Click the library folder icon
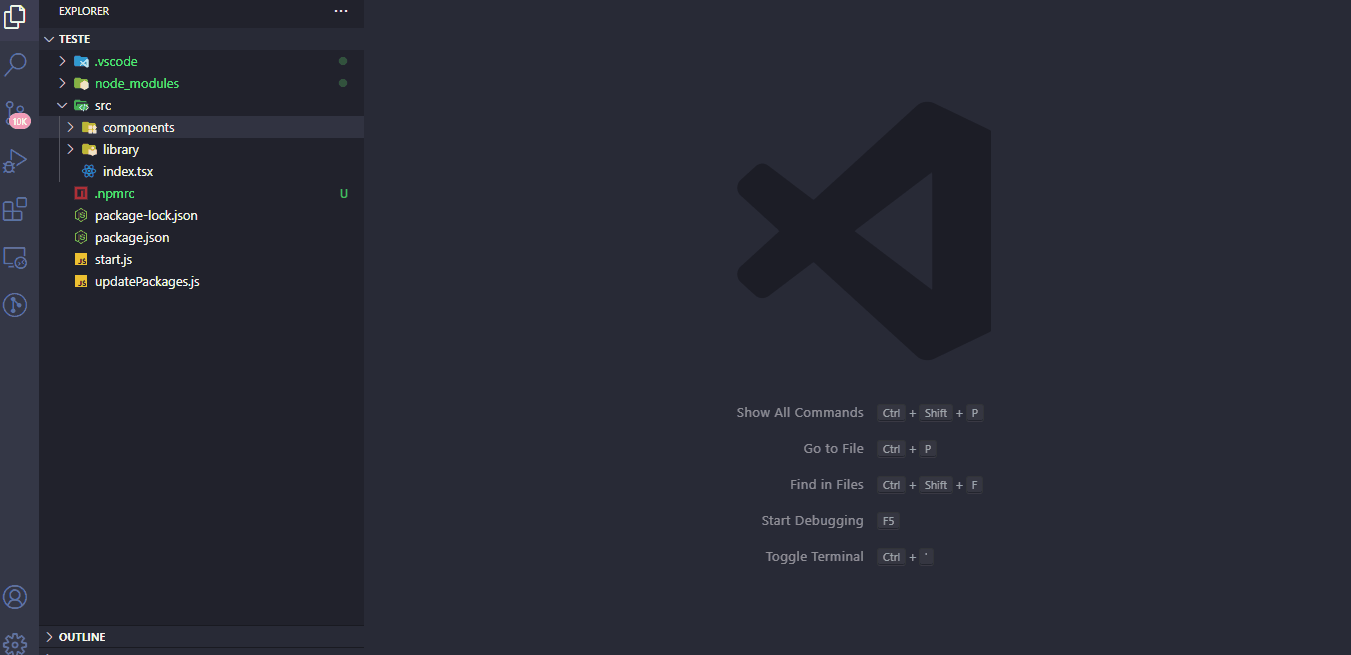1351x655 pixels. [x=89, y=149]
